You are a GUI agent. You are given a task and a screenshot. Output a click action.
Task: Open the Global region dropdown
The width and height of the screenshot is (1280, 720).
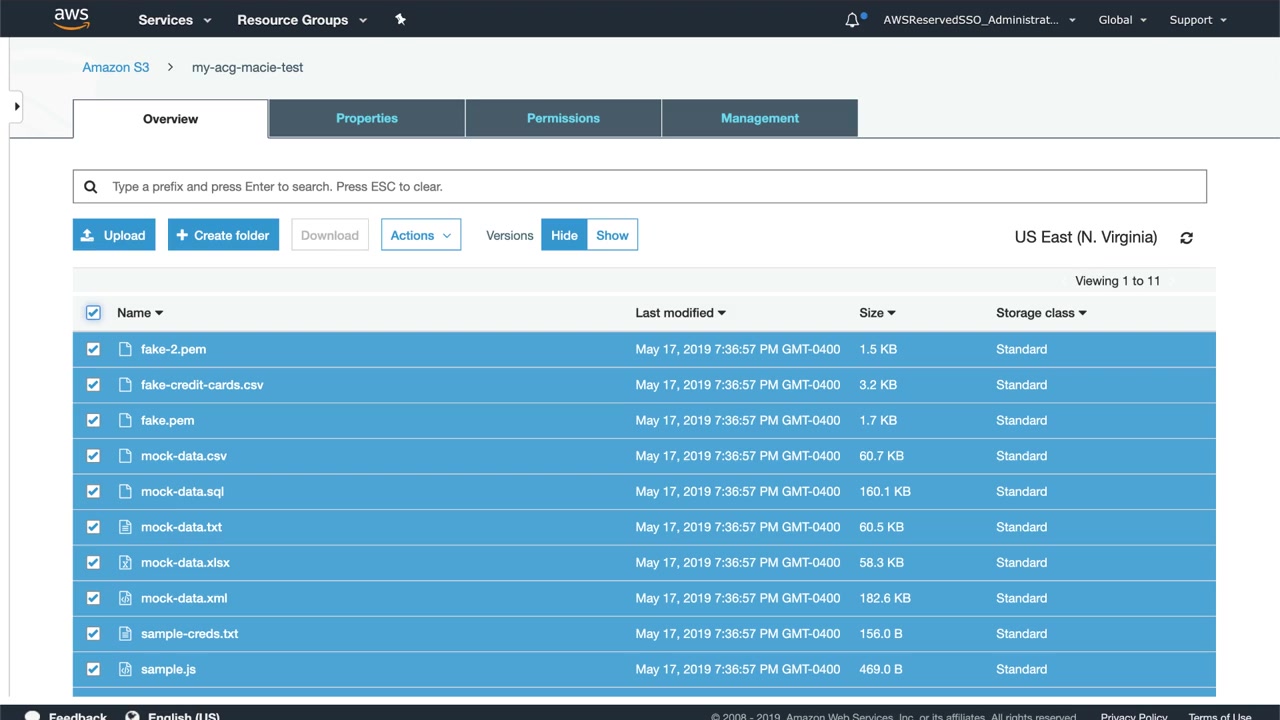1122,20
